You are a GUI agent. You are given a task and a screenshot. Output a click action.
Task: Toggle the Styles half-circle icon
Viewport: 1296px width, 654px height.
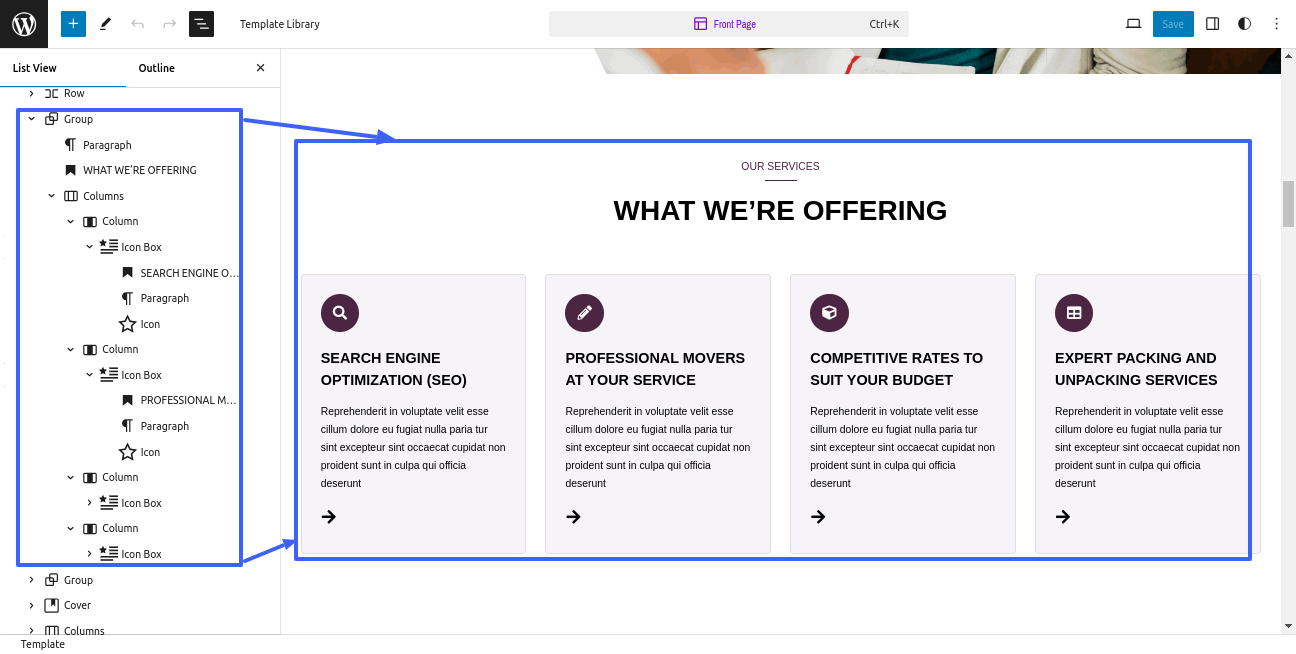point(1244,24)
